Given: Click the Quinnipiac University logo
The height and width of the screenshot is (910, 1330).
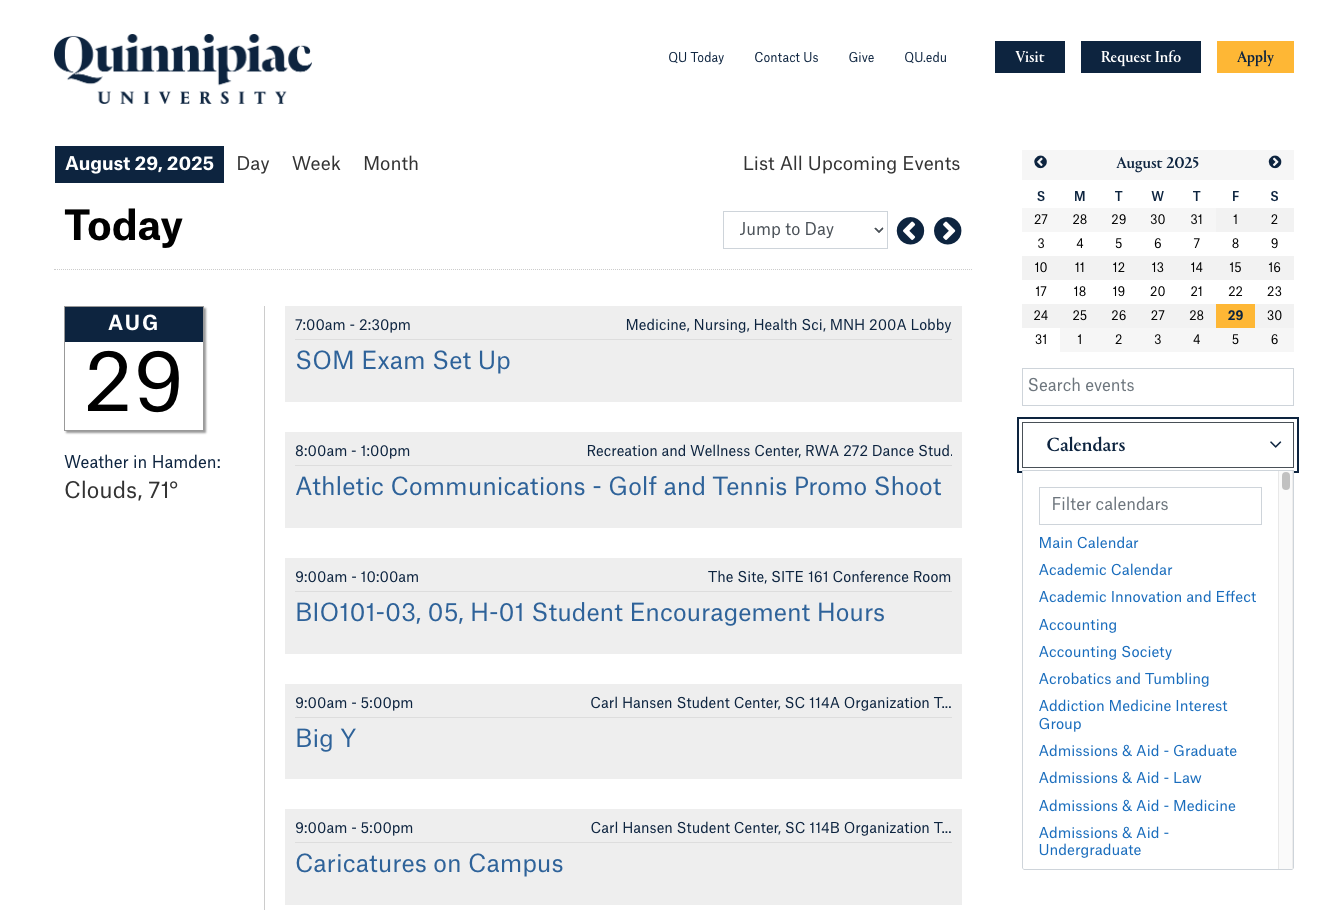Looking at the screenshot, I should click(183, 69).
